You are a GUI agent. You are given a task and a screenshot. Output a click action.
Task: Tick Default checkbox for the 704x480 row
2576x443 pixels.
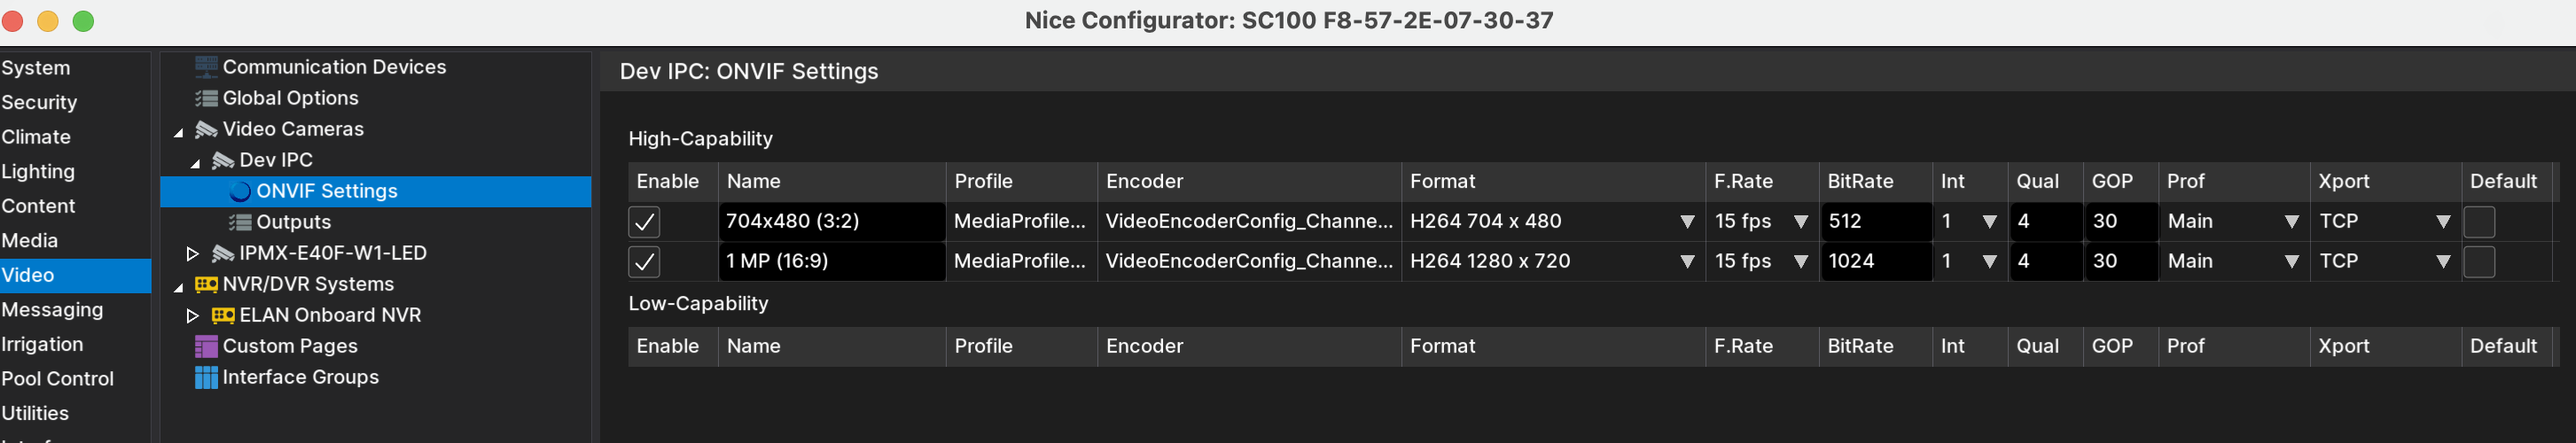point(2479,222)
